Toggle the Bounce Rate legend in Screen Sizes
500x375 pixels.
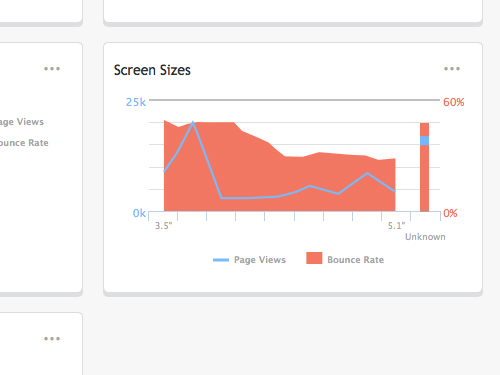pyautogui.click(x=345, y=259)
